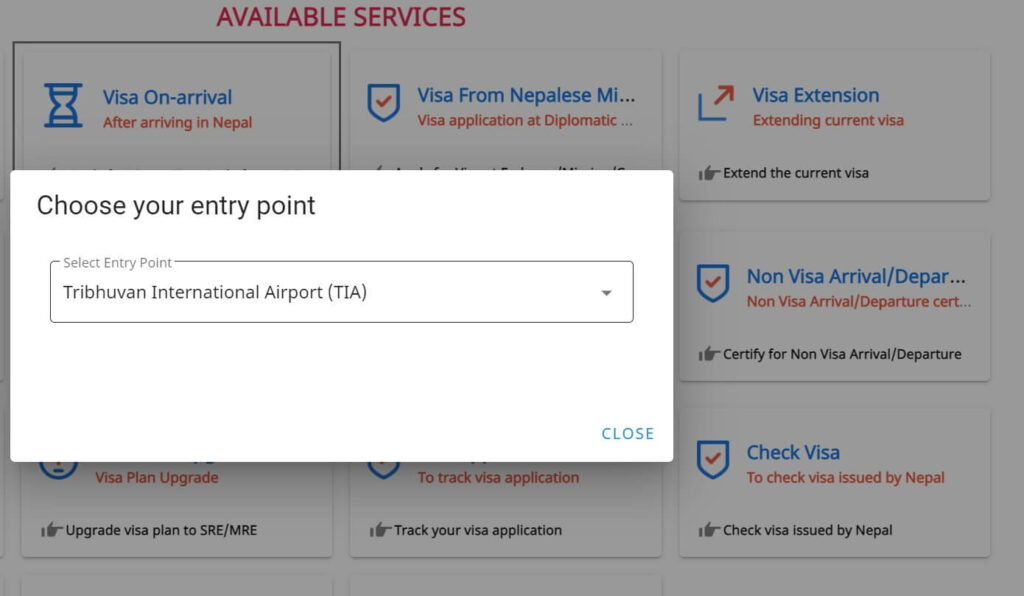Click thumbs-up icon beside Extend the current visa

(709, 173)
